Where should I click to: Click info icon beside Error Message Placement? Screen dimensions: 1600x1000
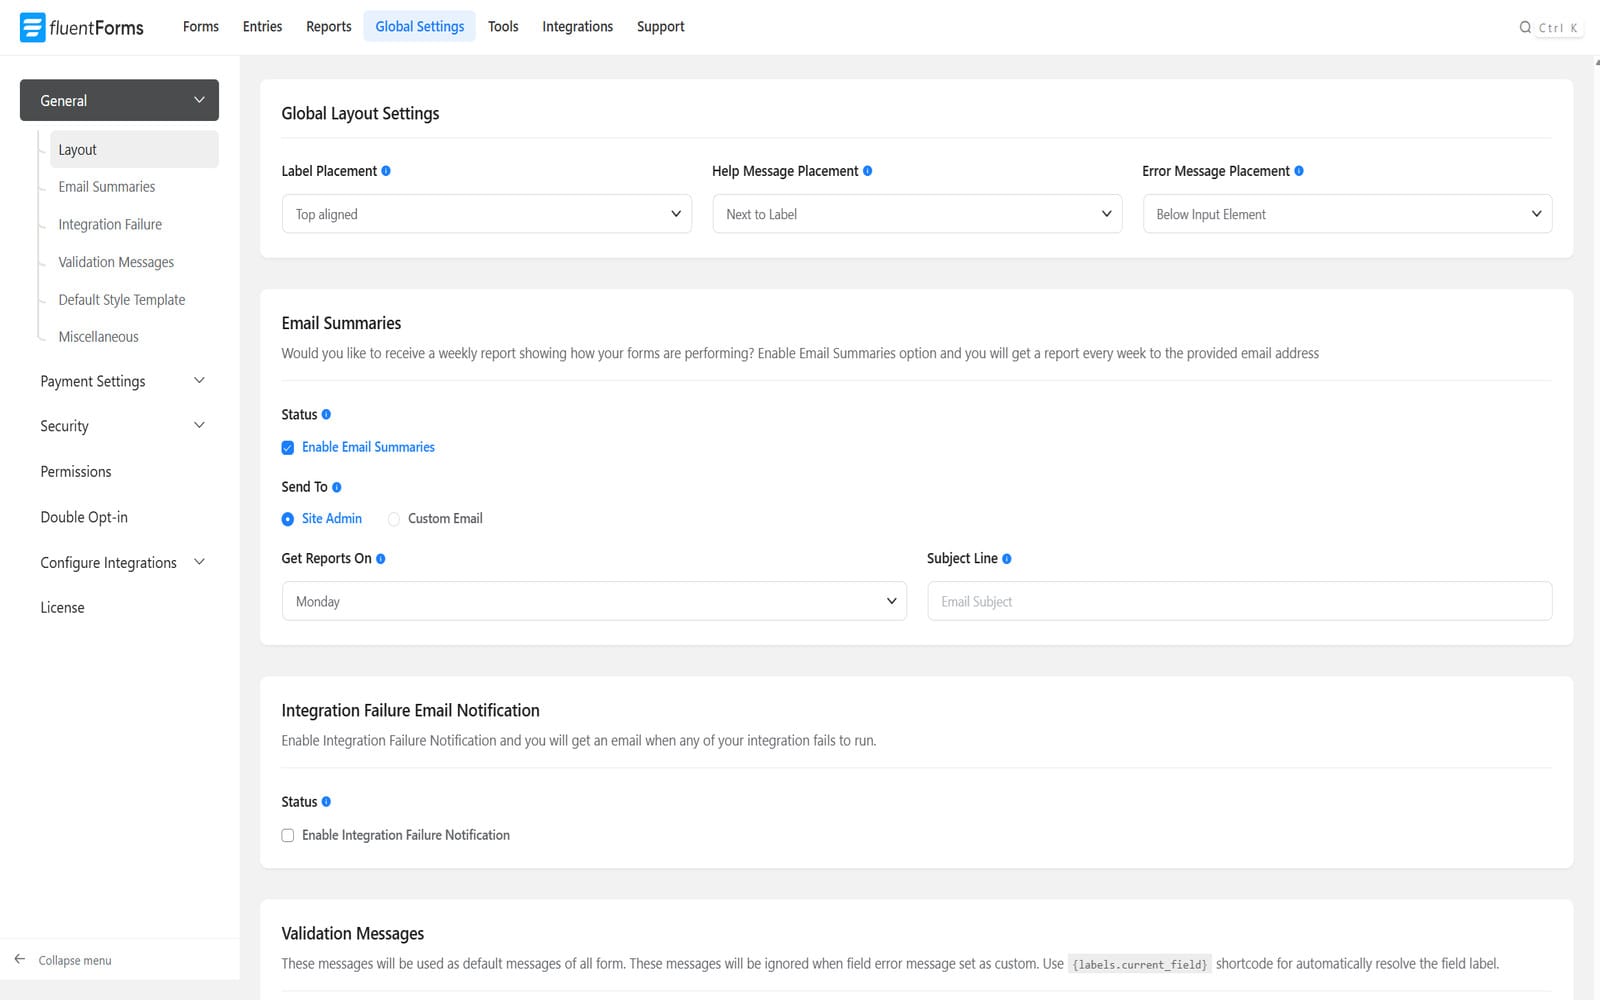(x=1299, y=171)
